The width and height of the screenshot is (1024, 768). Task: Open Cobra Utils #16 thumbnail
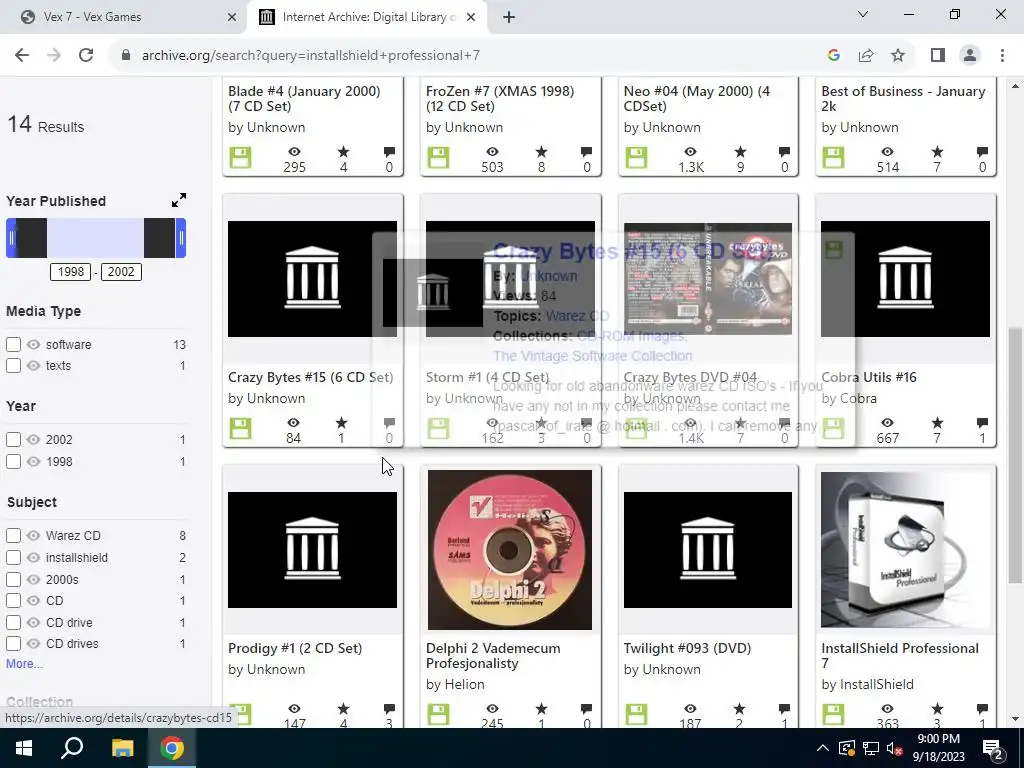pyautogui.click(x=905, y=279)
